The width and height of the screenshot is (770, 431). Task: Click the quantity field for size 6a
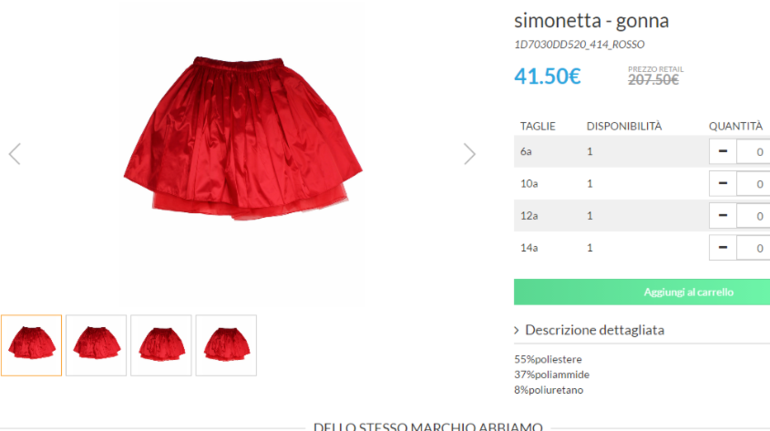753,152
